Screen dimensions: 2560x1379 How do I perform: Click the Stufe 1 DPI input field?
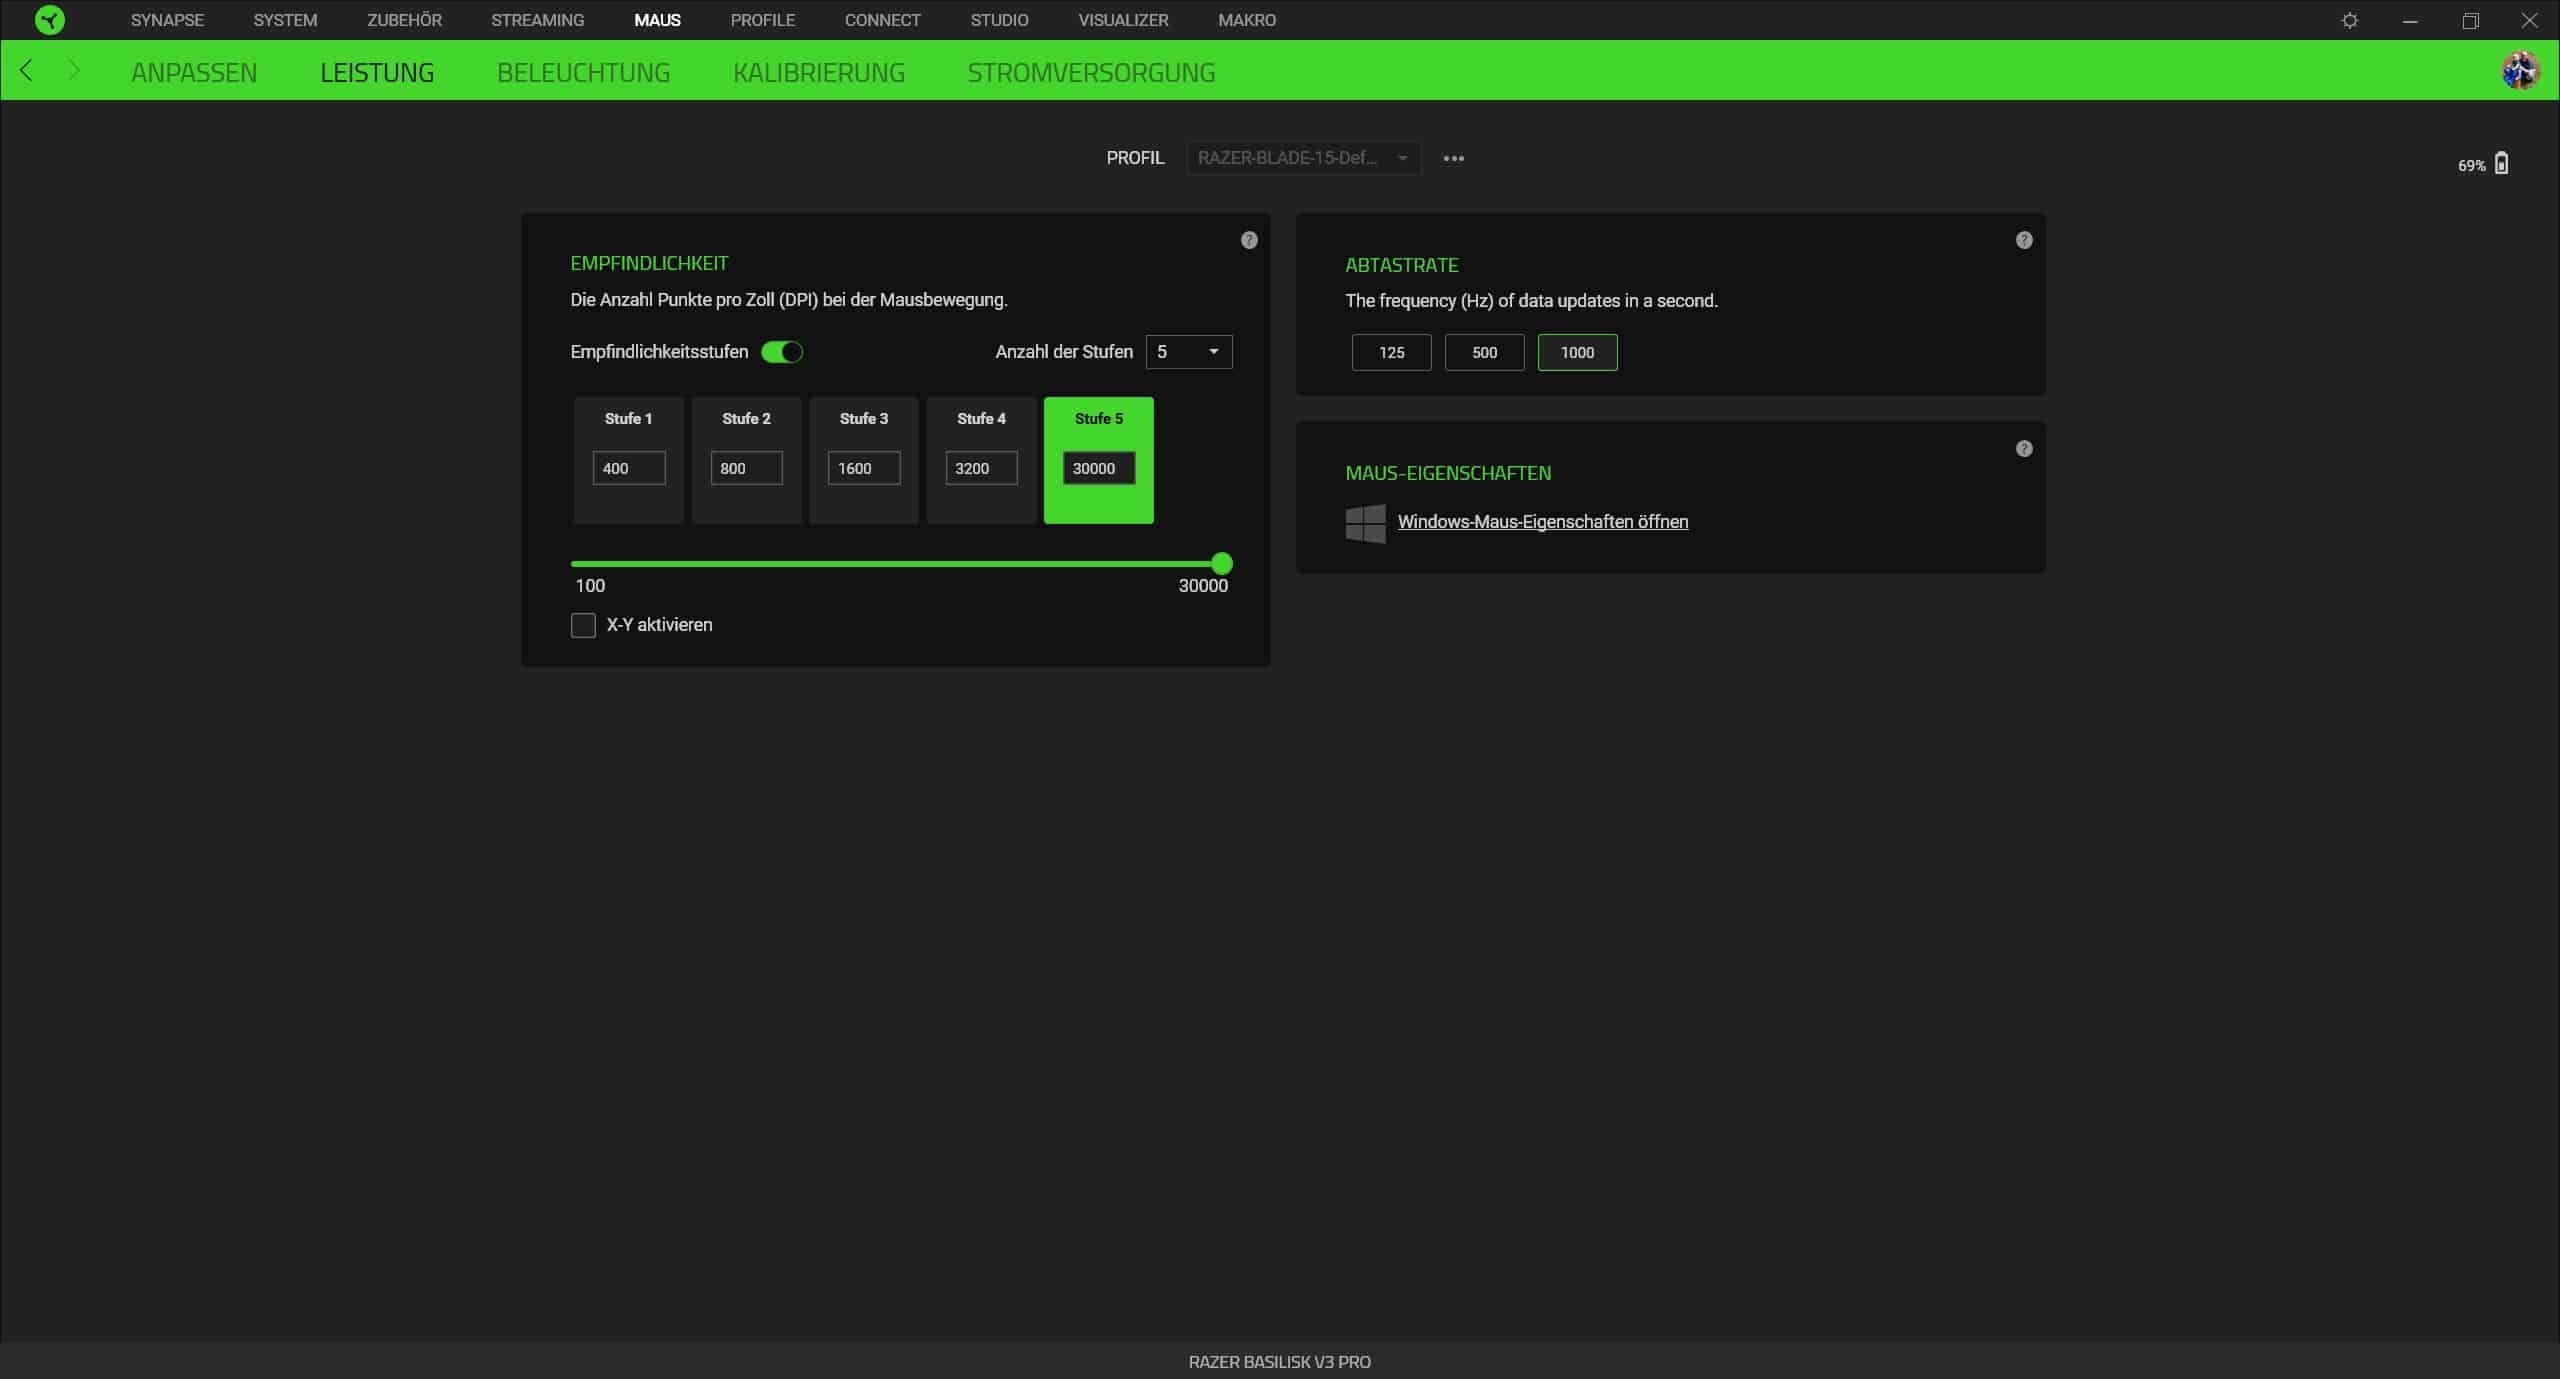coord(628,468)
